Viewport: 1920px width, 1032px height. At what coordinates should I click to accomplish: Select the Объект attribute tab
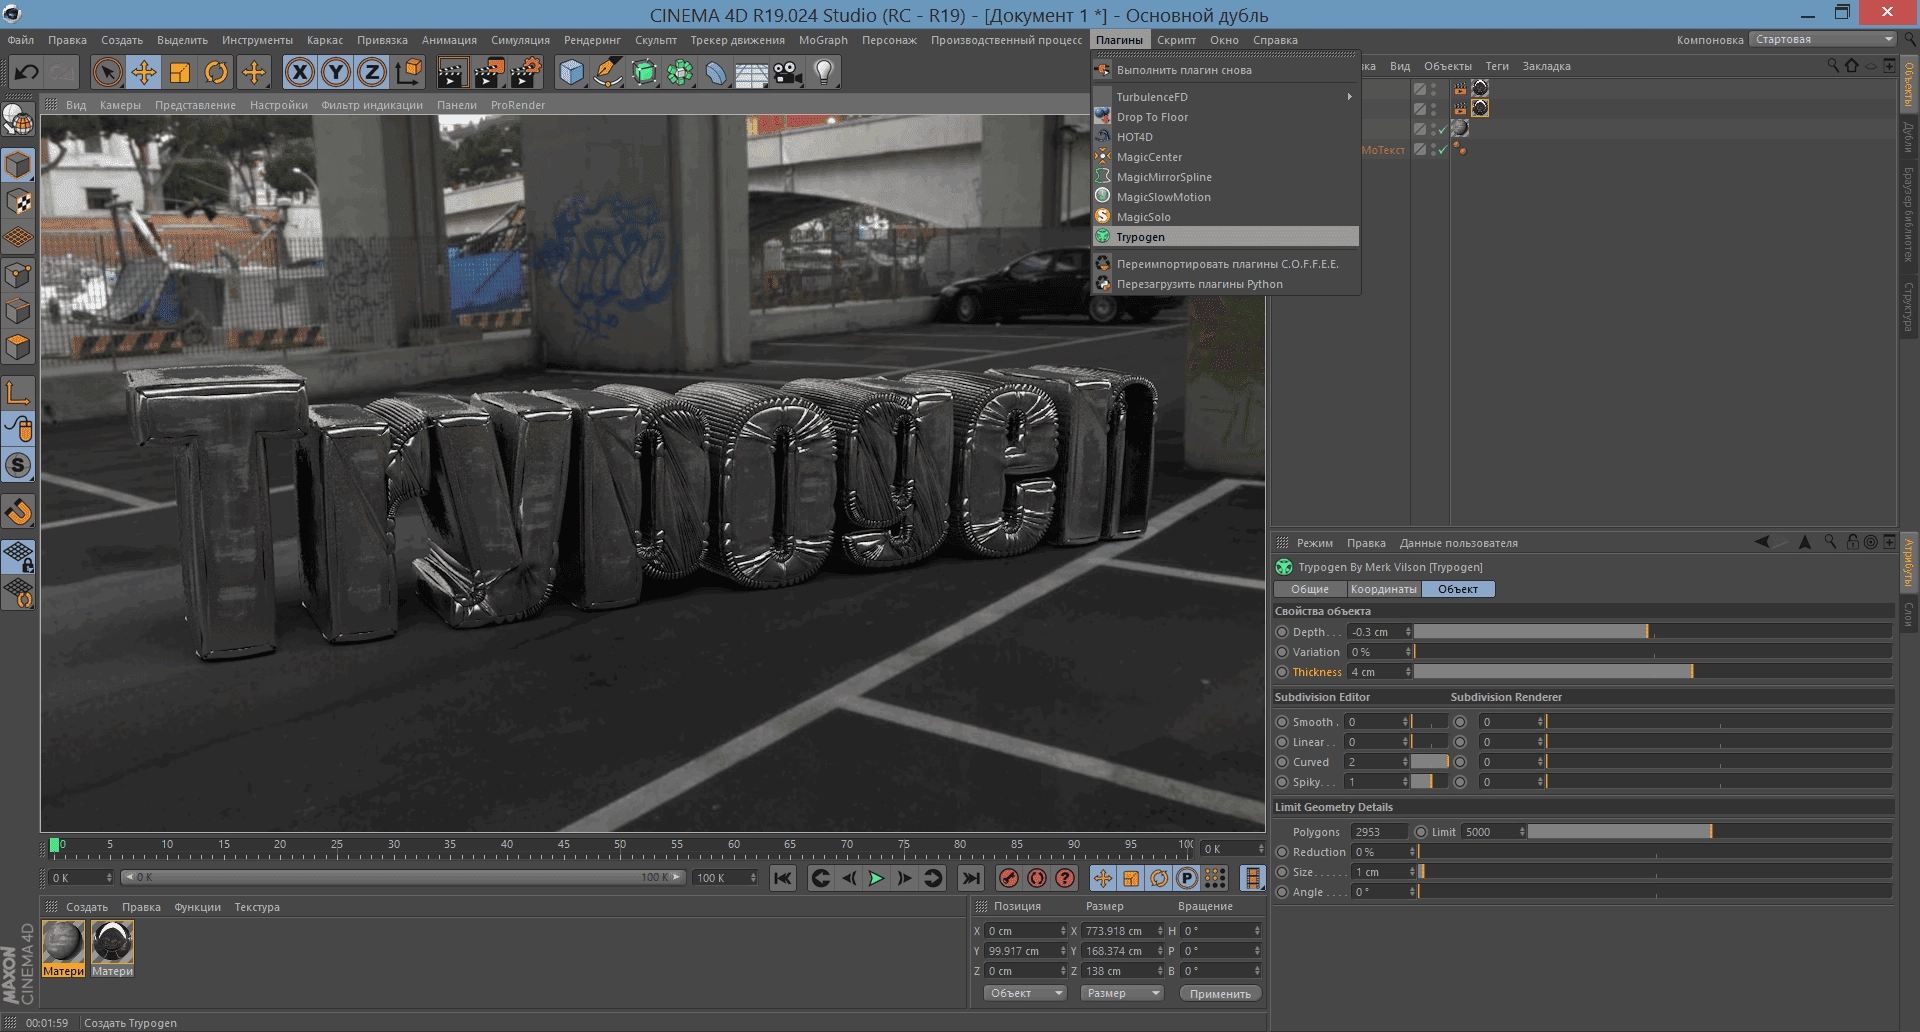(x=1458, y=589)
